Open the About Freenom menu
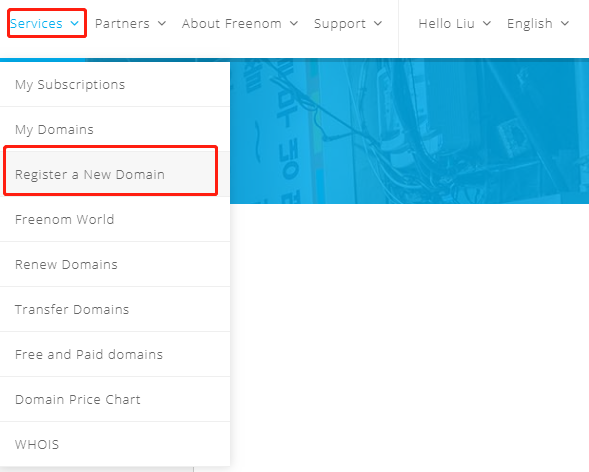Image resolution: width=589 pixels, height=472 pixels. coord(240,24)
